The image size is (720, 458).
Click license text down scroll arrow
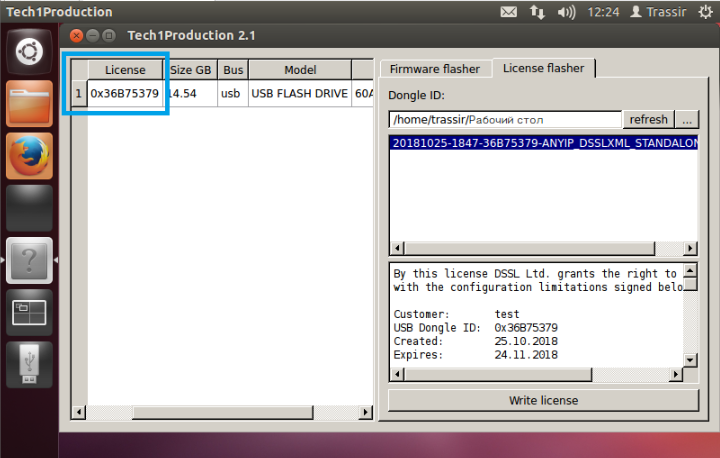coord(690,360)
